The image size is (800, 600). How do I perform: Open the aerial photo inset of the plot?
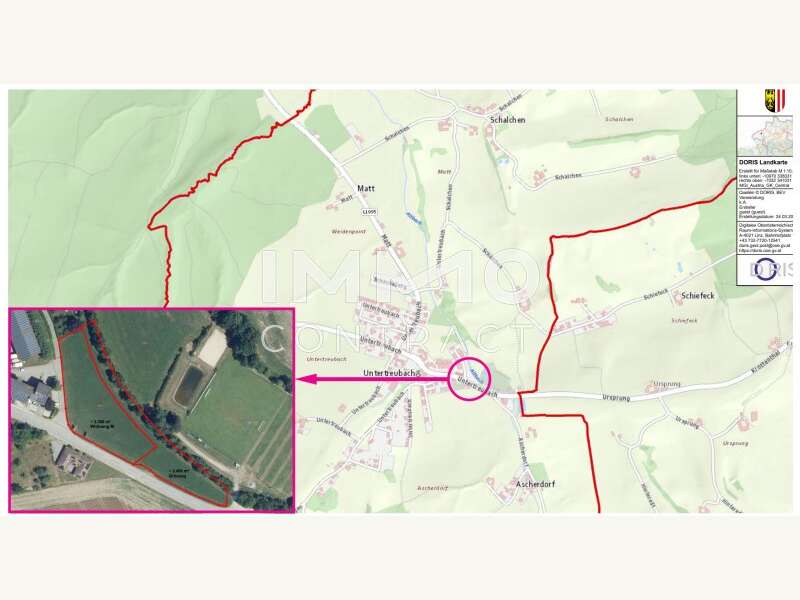pos(152,410)
